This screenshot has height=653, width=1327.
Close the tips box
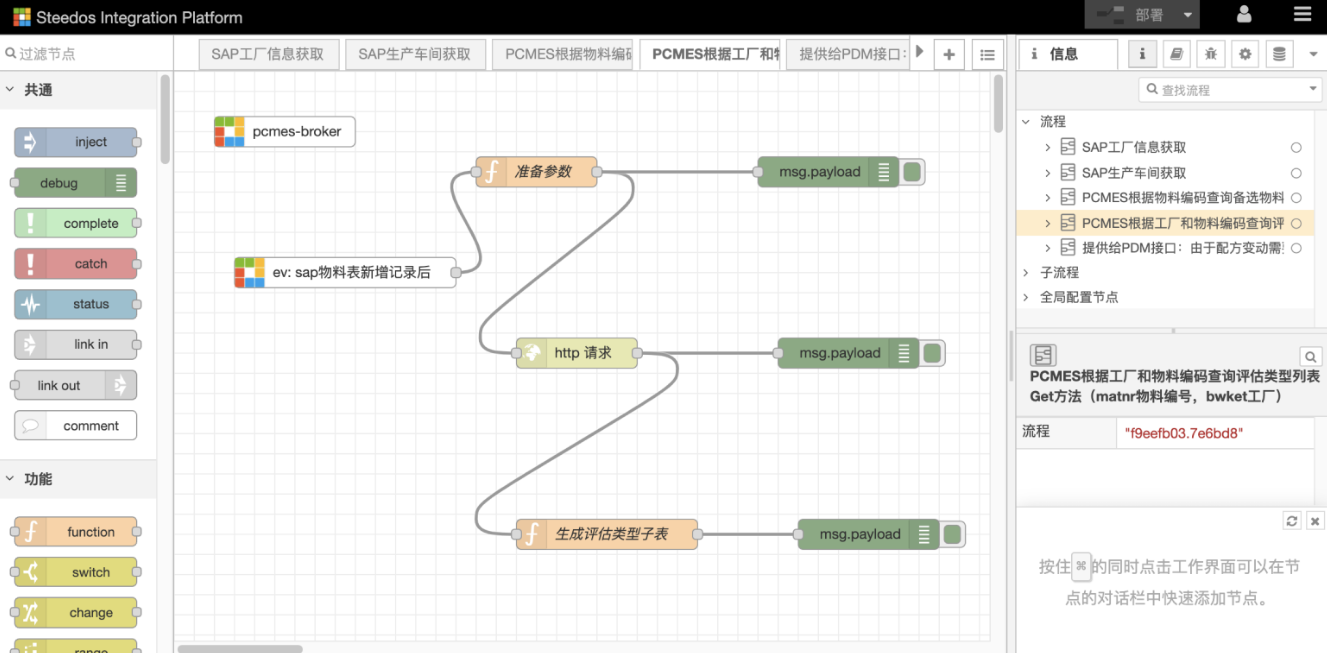point(1315,521)
